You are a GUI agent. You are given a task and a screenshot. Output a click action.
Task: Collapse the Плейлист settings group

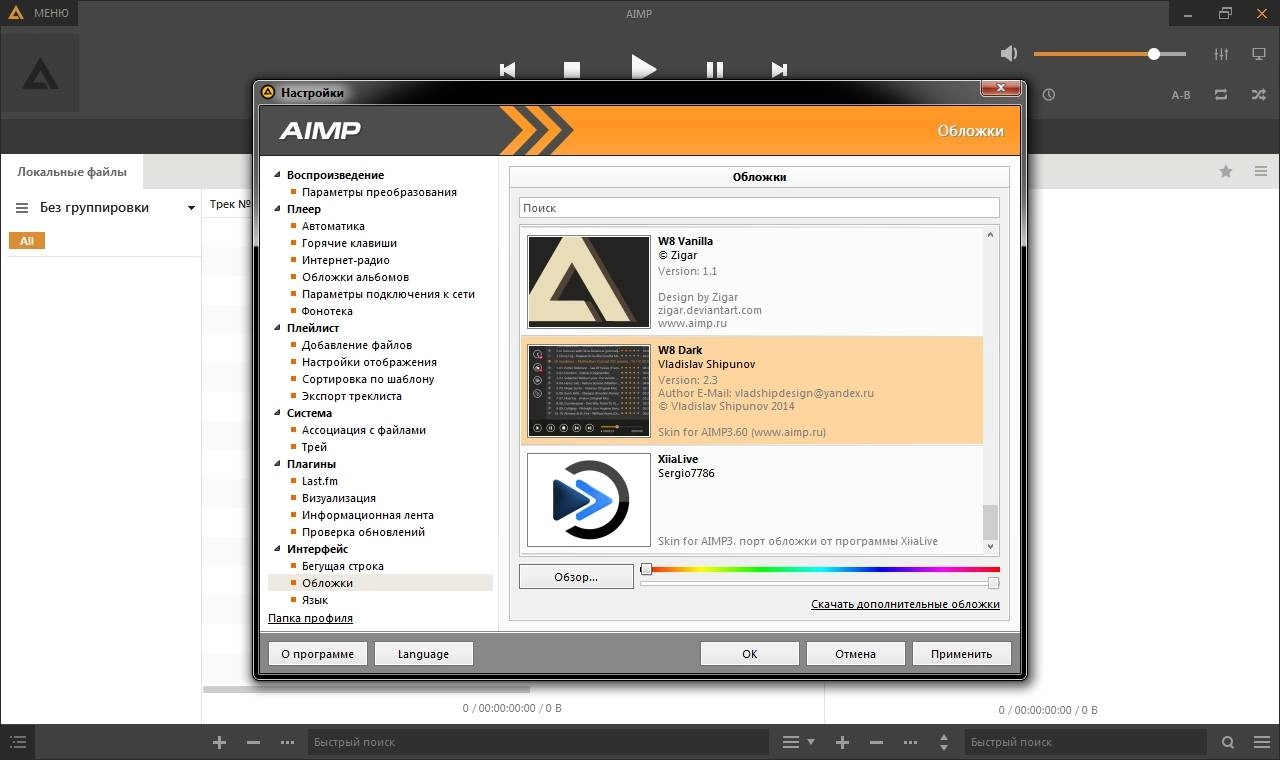[277, 329]
